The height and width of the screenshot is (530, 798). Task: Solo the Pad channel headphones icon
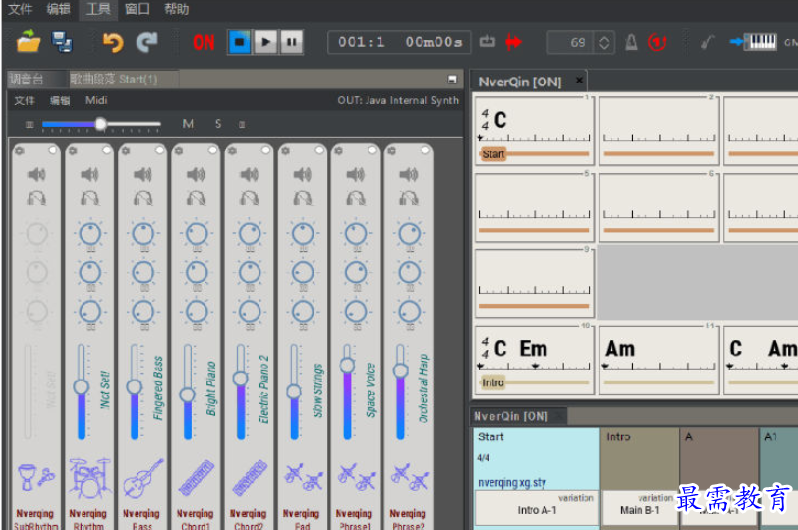click(x=302, y=198)
